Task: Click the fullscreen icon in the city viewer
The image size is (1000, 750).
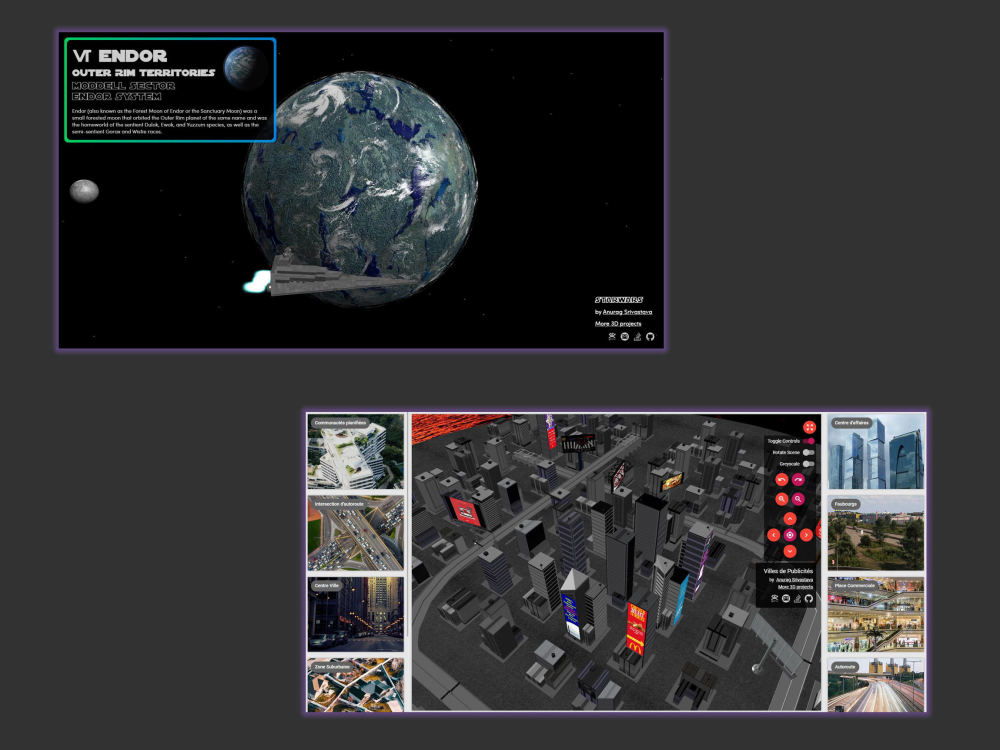Action: pyautogui.click(x=809, y=427)
